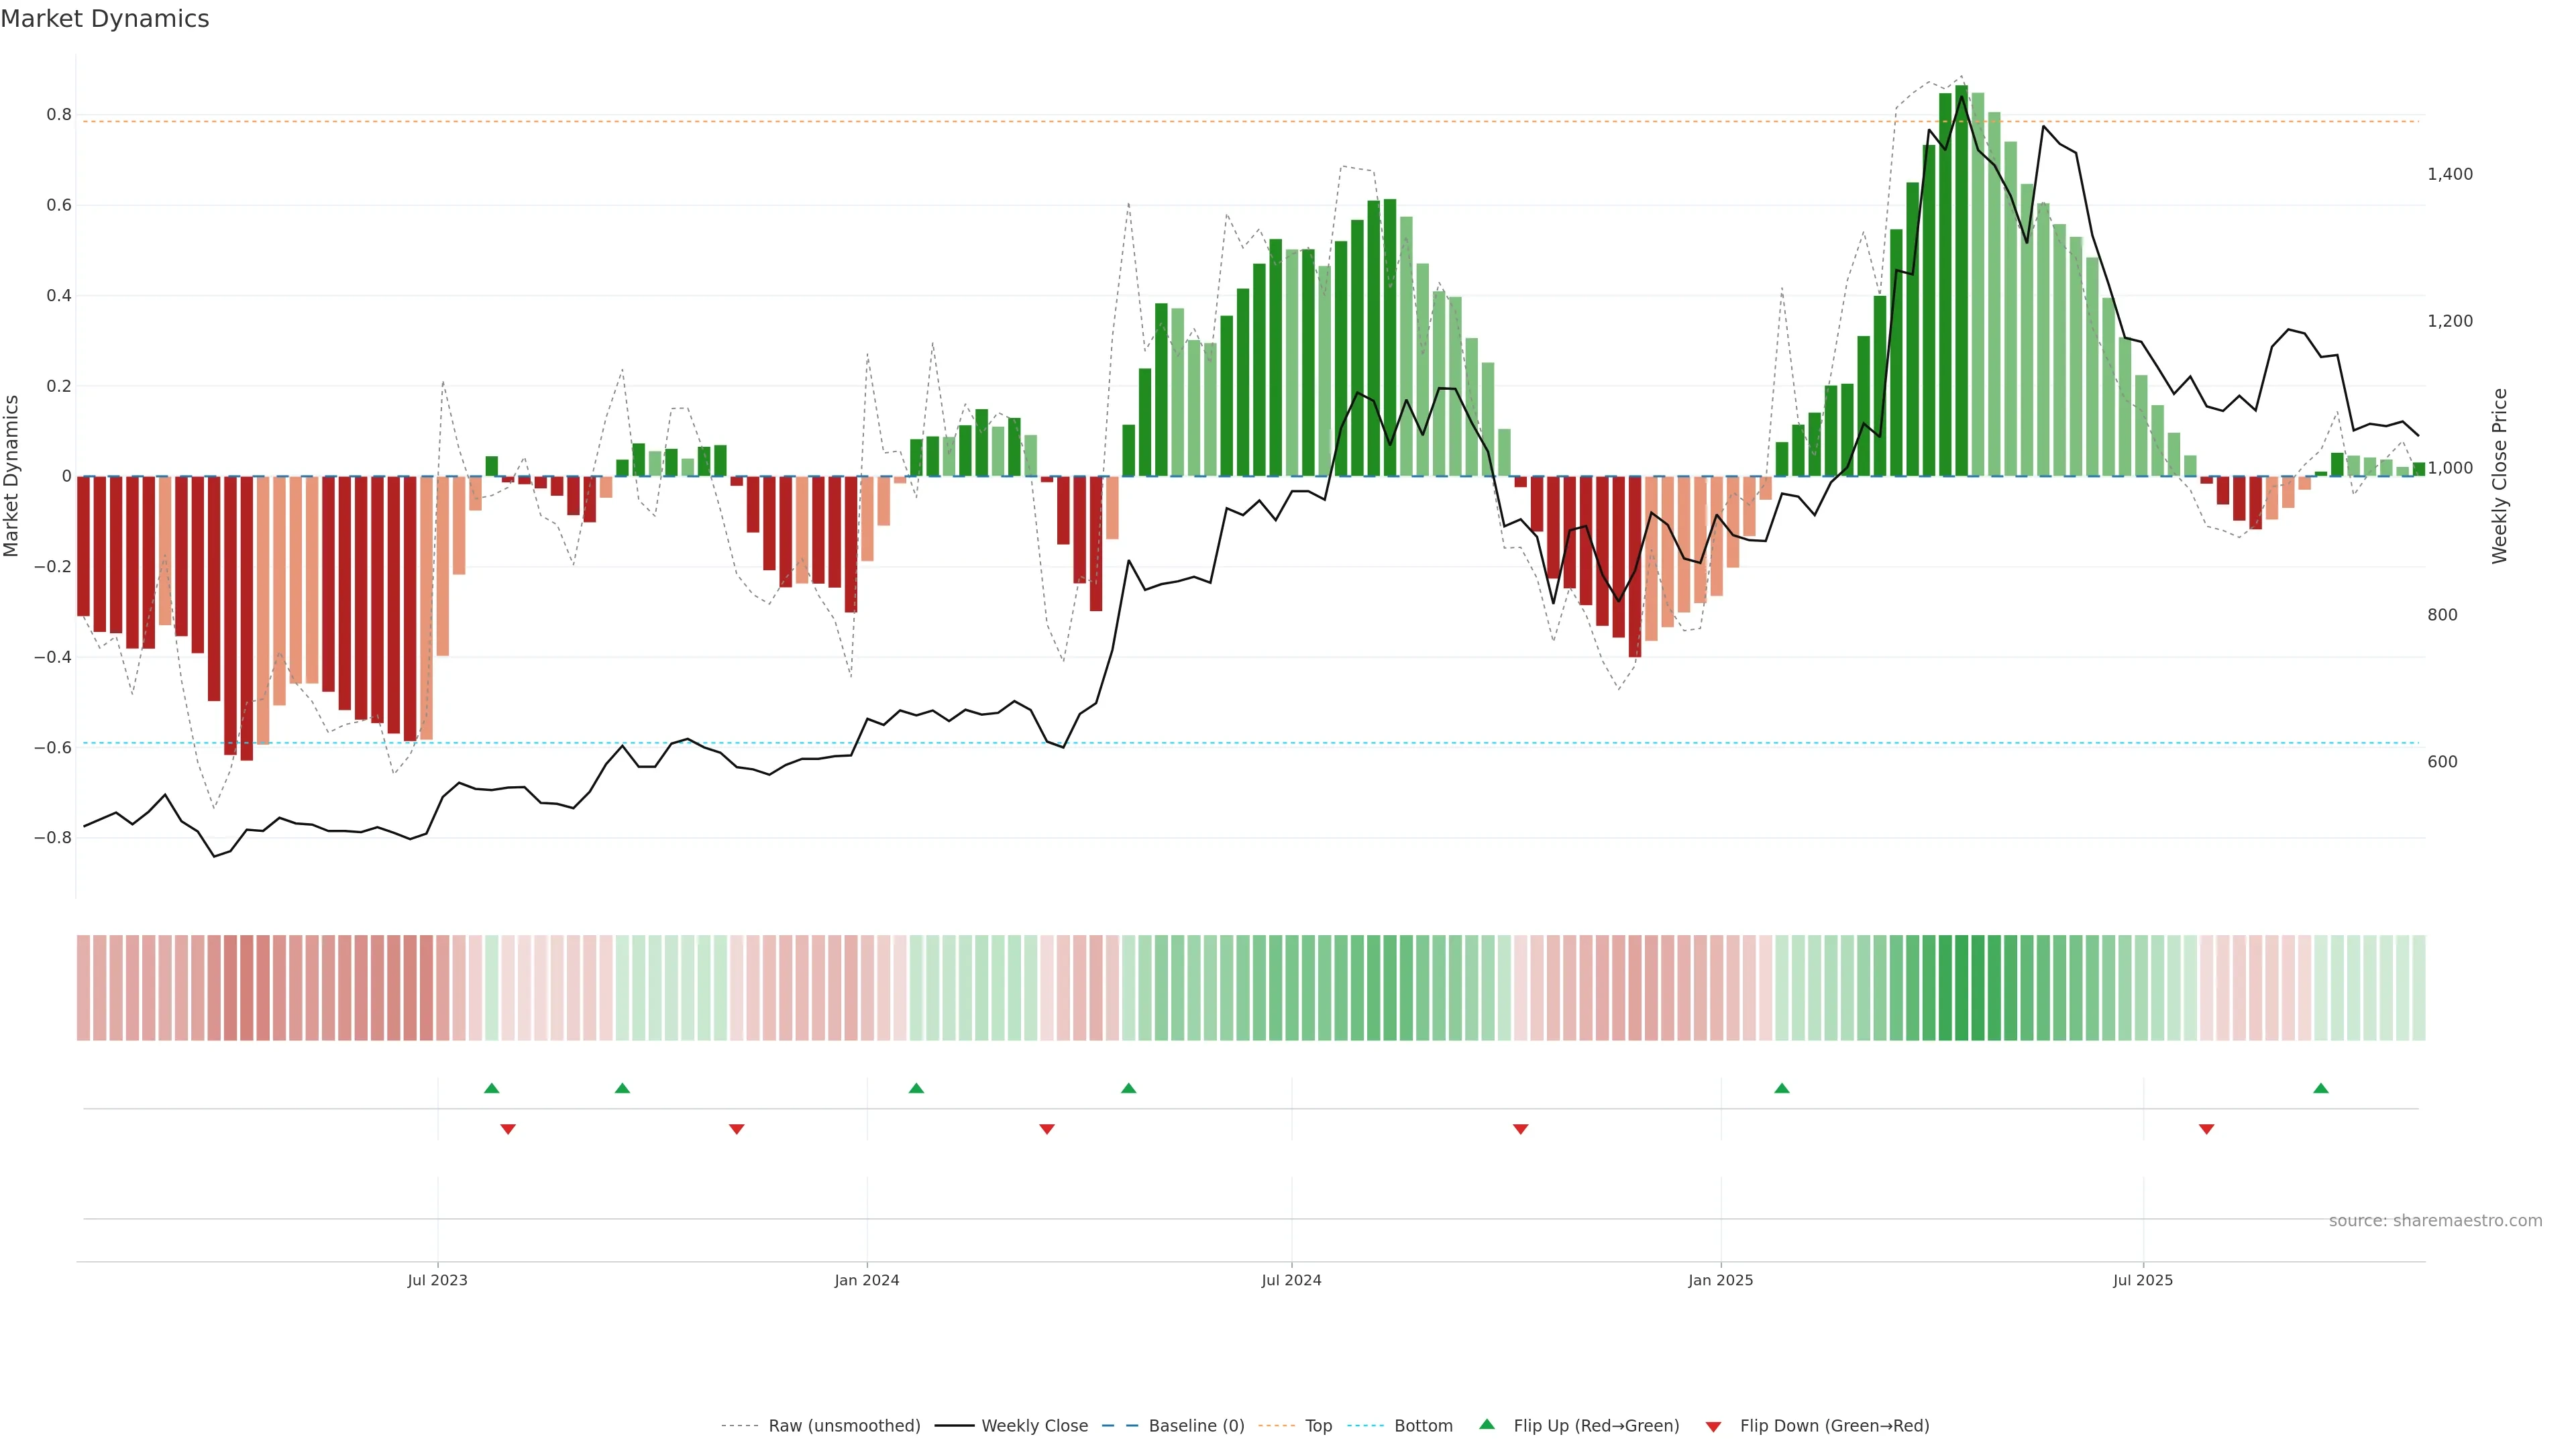
Task: Toggle the Baseline (0) legend entry
Action: pos(1196,1426)
